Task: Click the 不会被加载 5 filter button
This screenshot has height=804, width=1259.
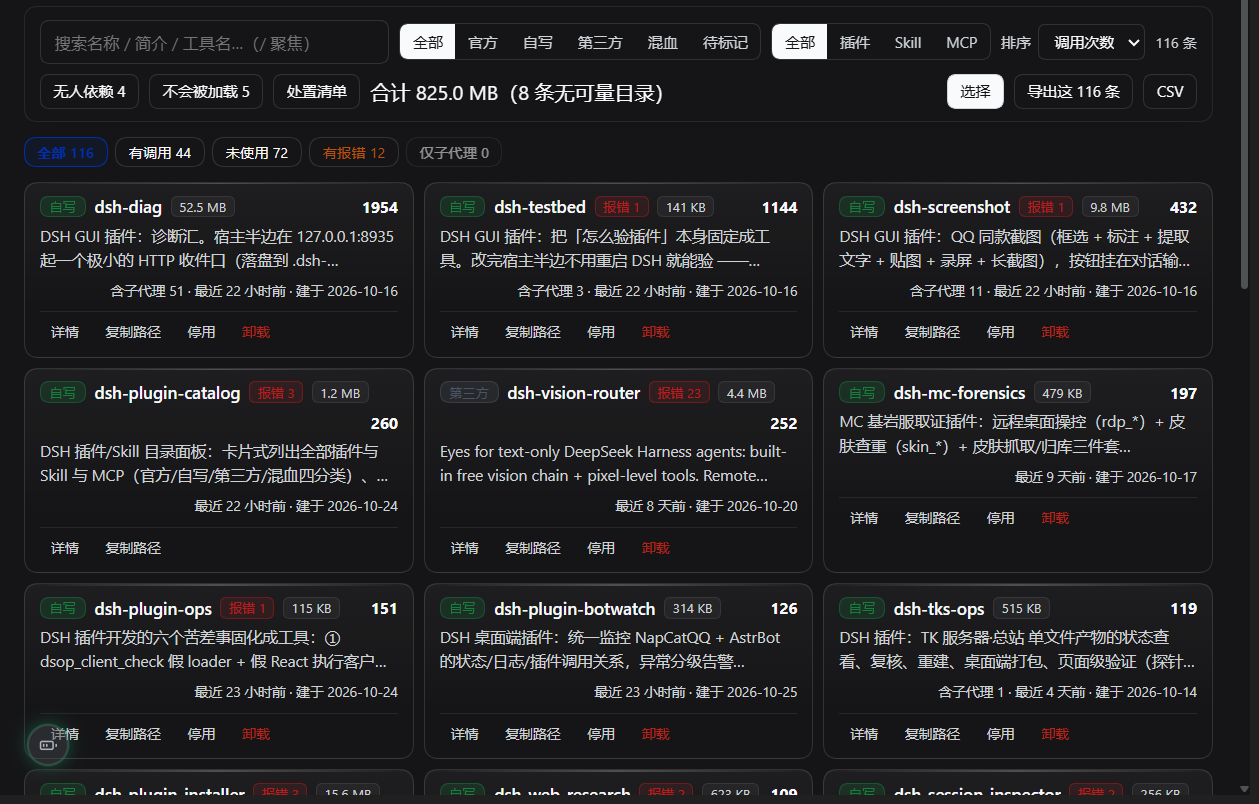Action: [x=206, y=92]
